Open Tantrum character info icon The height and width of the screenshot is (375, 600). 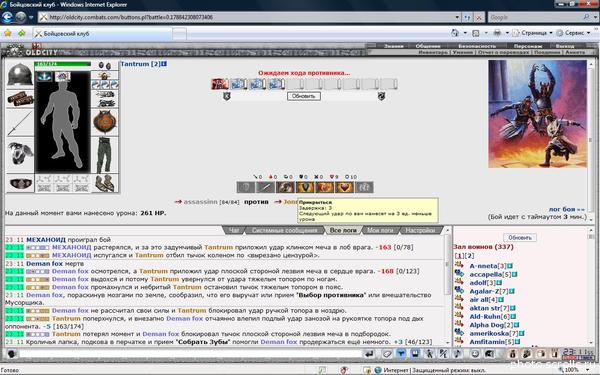tap(164, 64)
